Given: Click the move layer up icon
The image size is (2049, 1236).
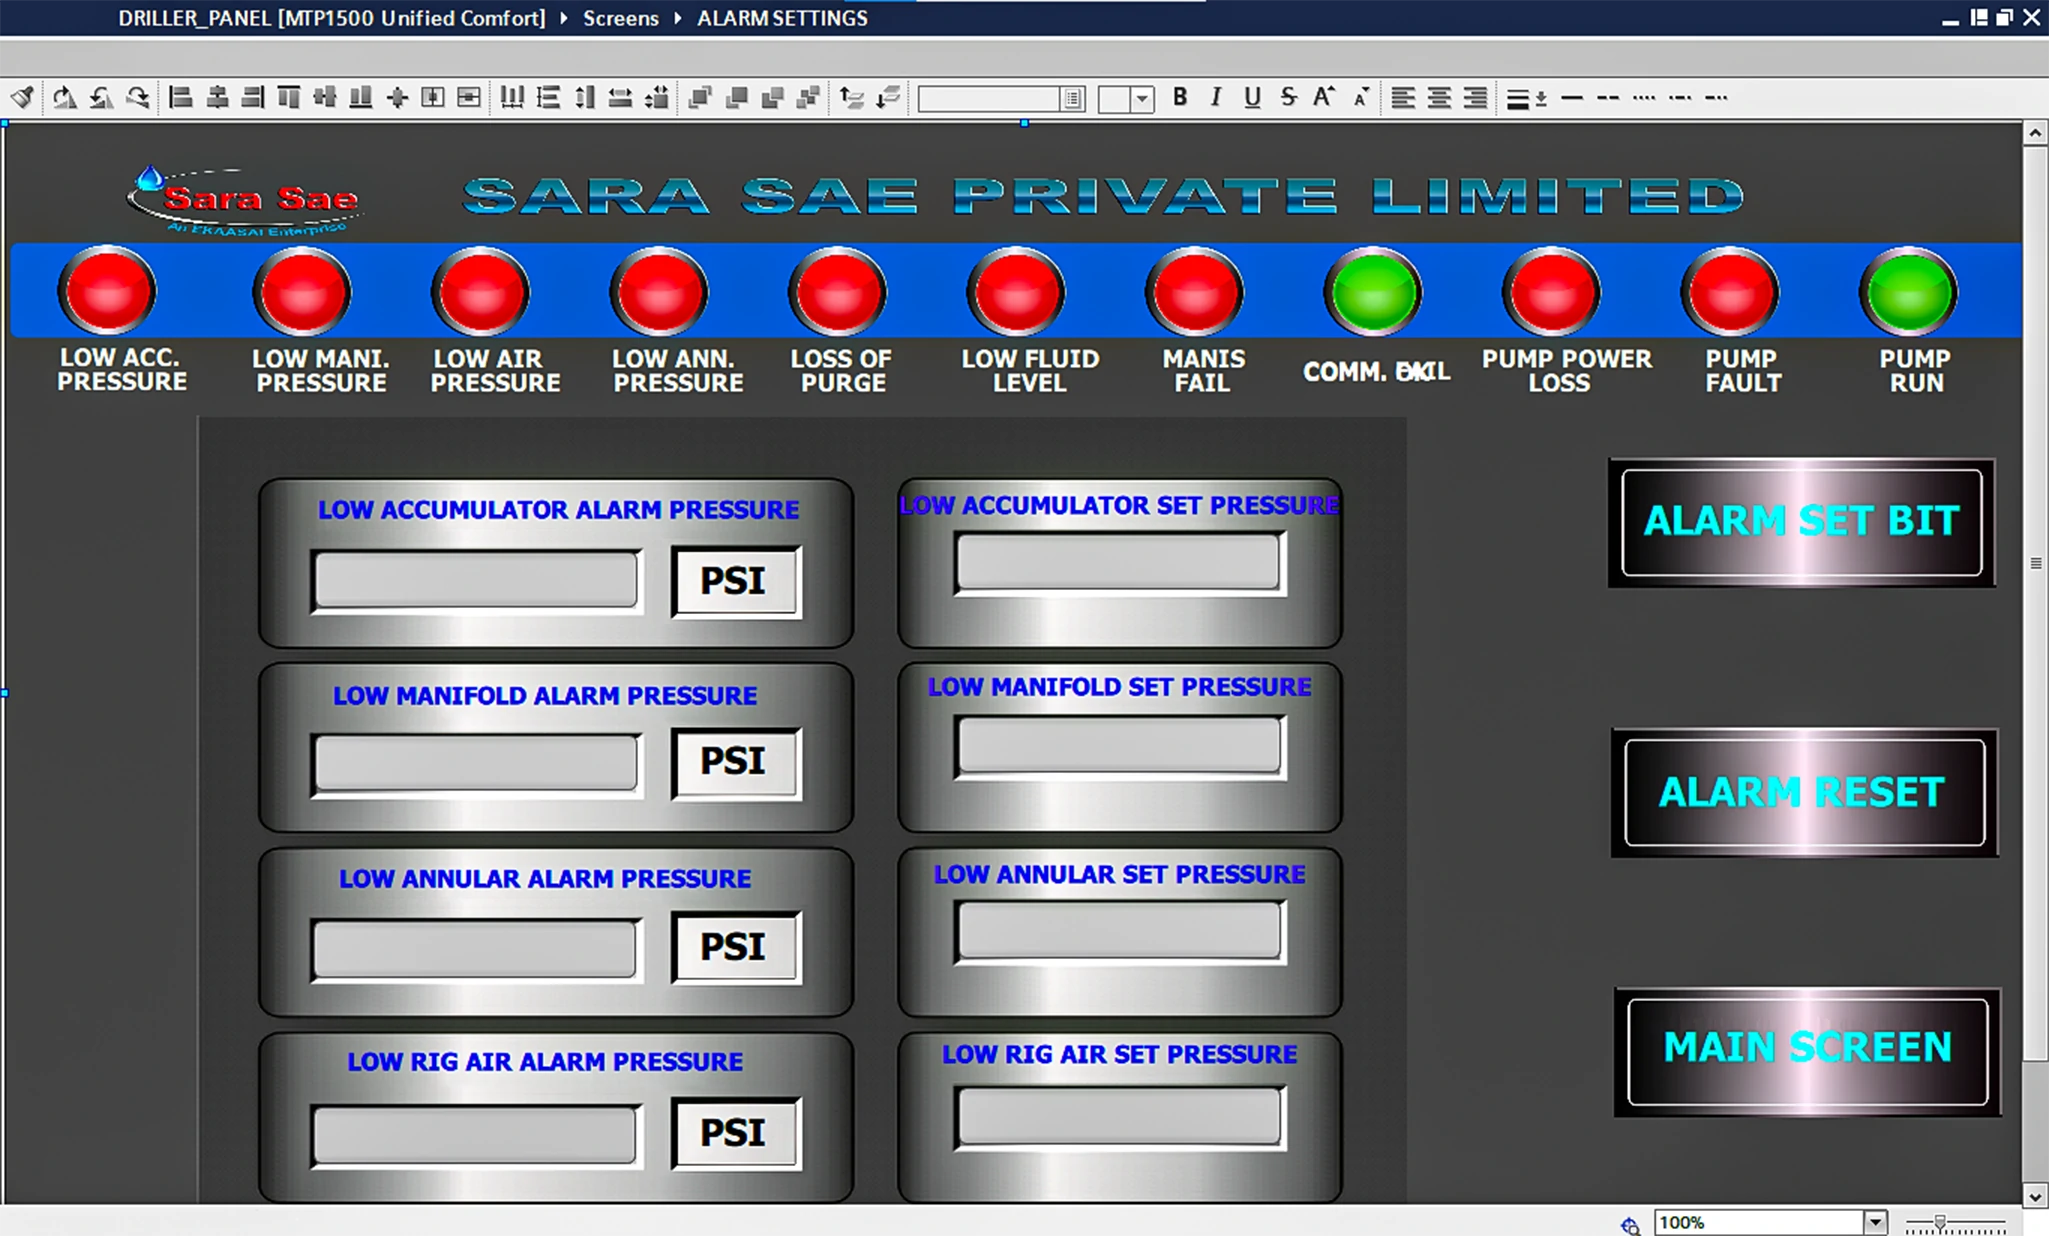Looking at the screenshot, I should coord(851,97).
